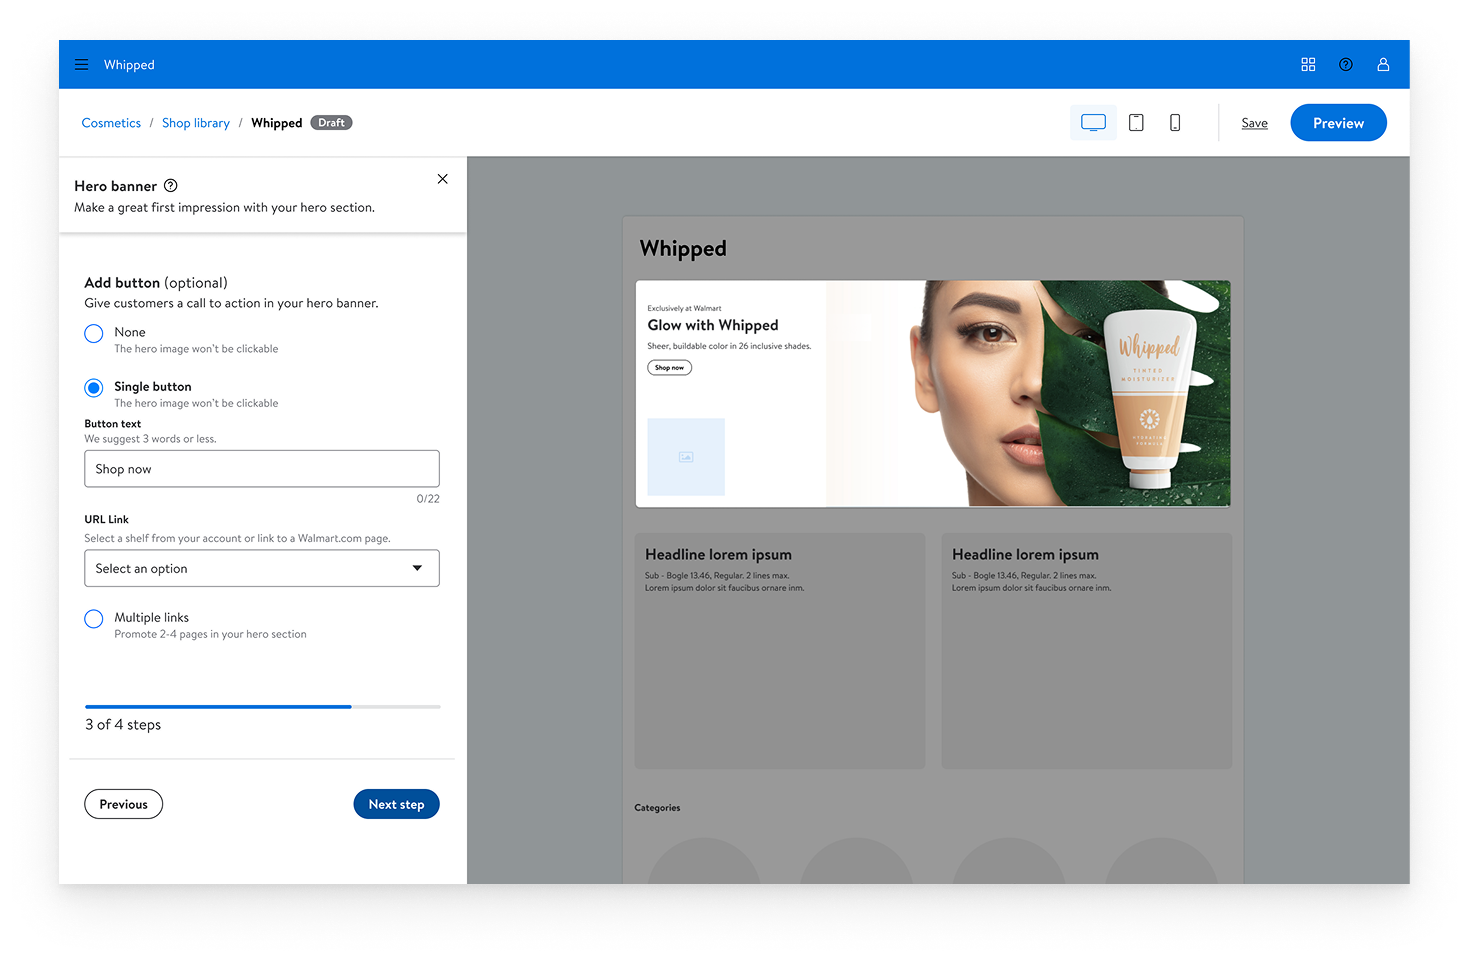Expand the URL Link select dropdown
The height and width of the screenshot is (962, 1469).
tap(262, 569)
